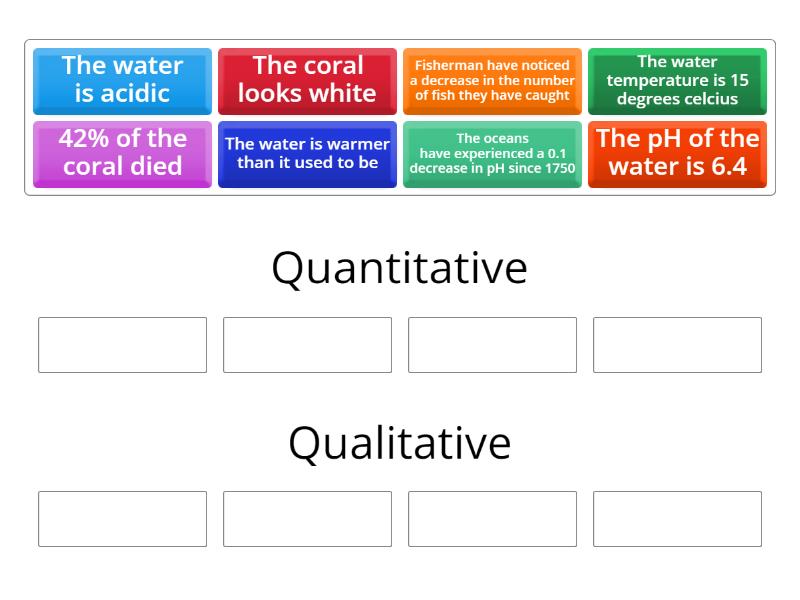Select the '42% of the coral died' card
Image resolution: width=800 pixels, height=600 pixels.
tap(122, 154)
